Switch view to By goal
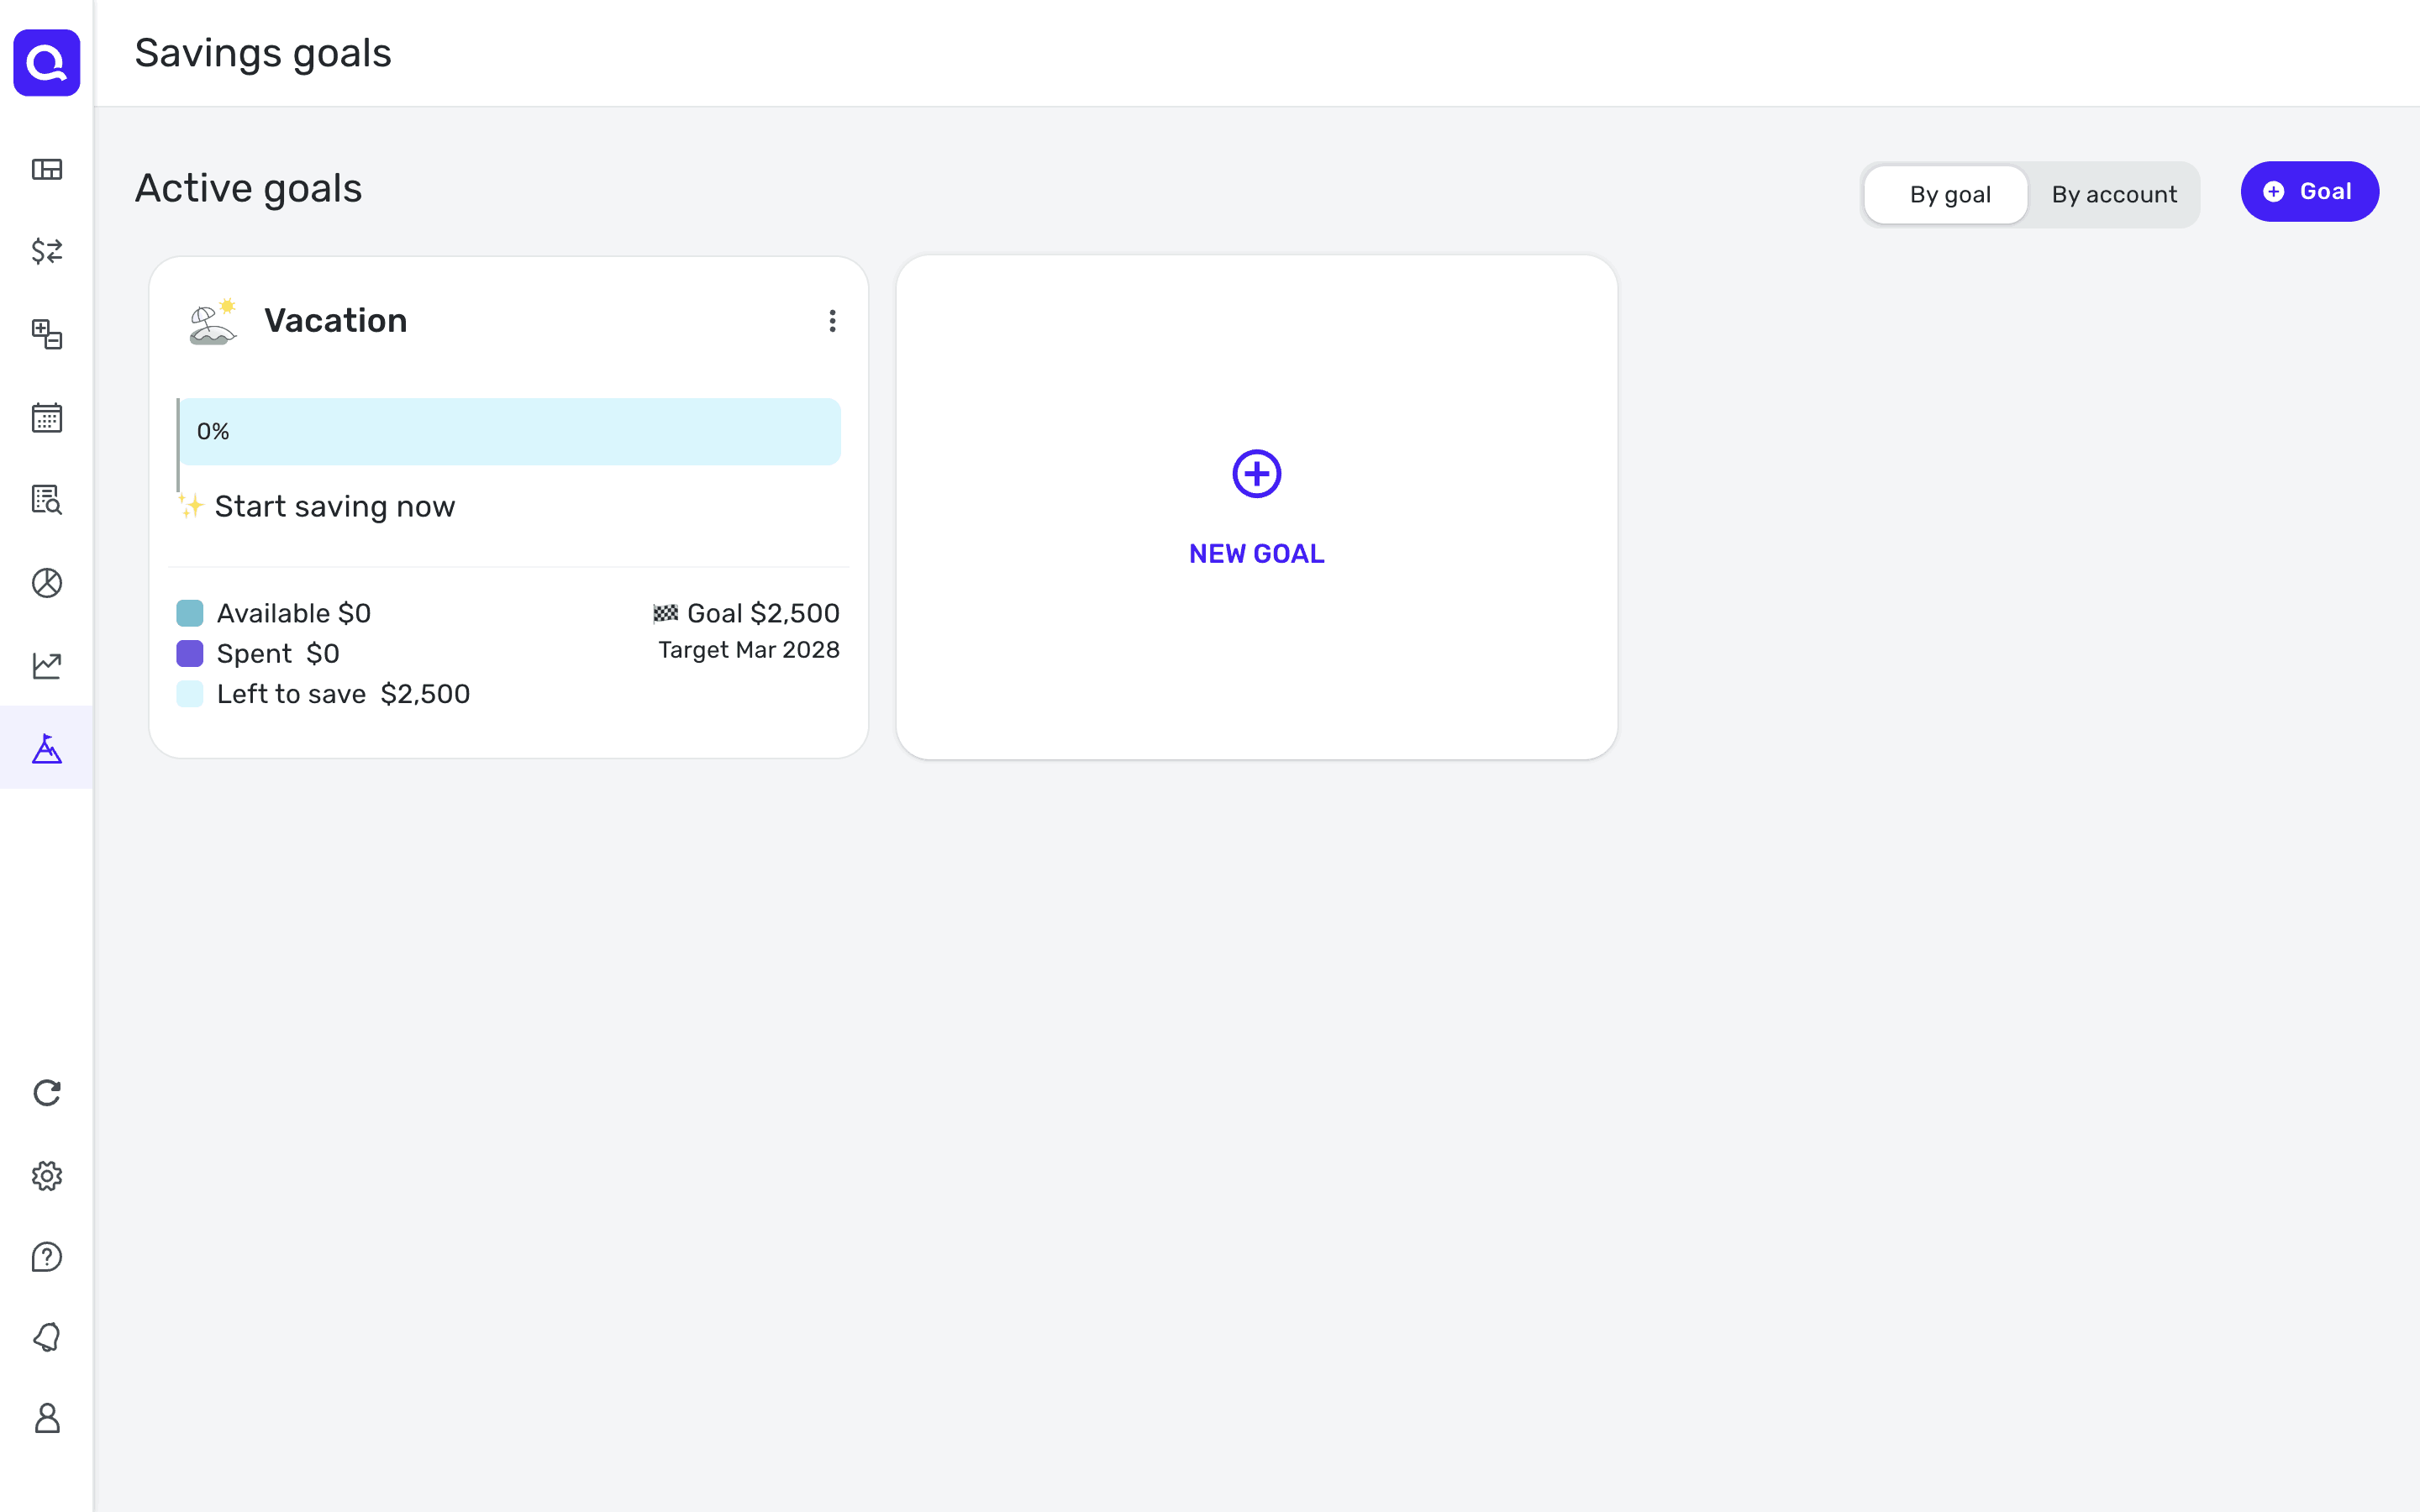 point(1949,194)
